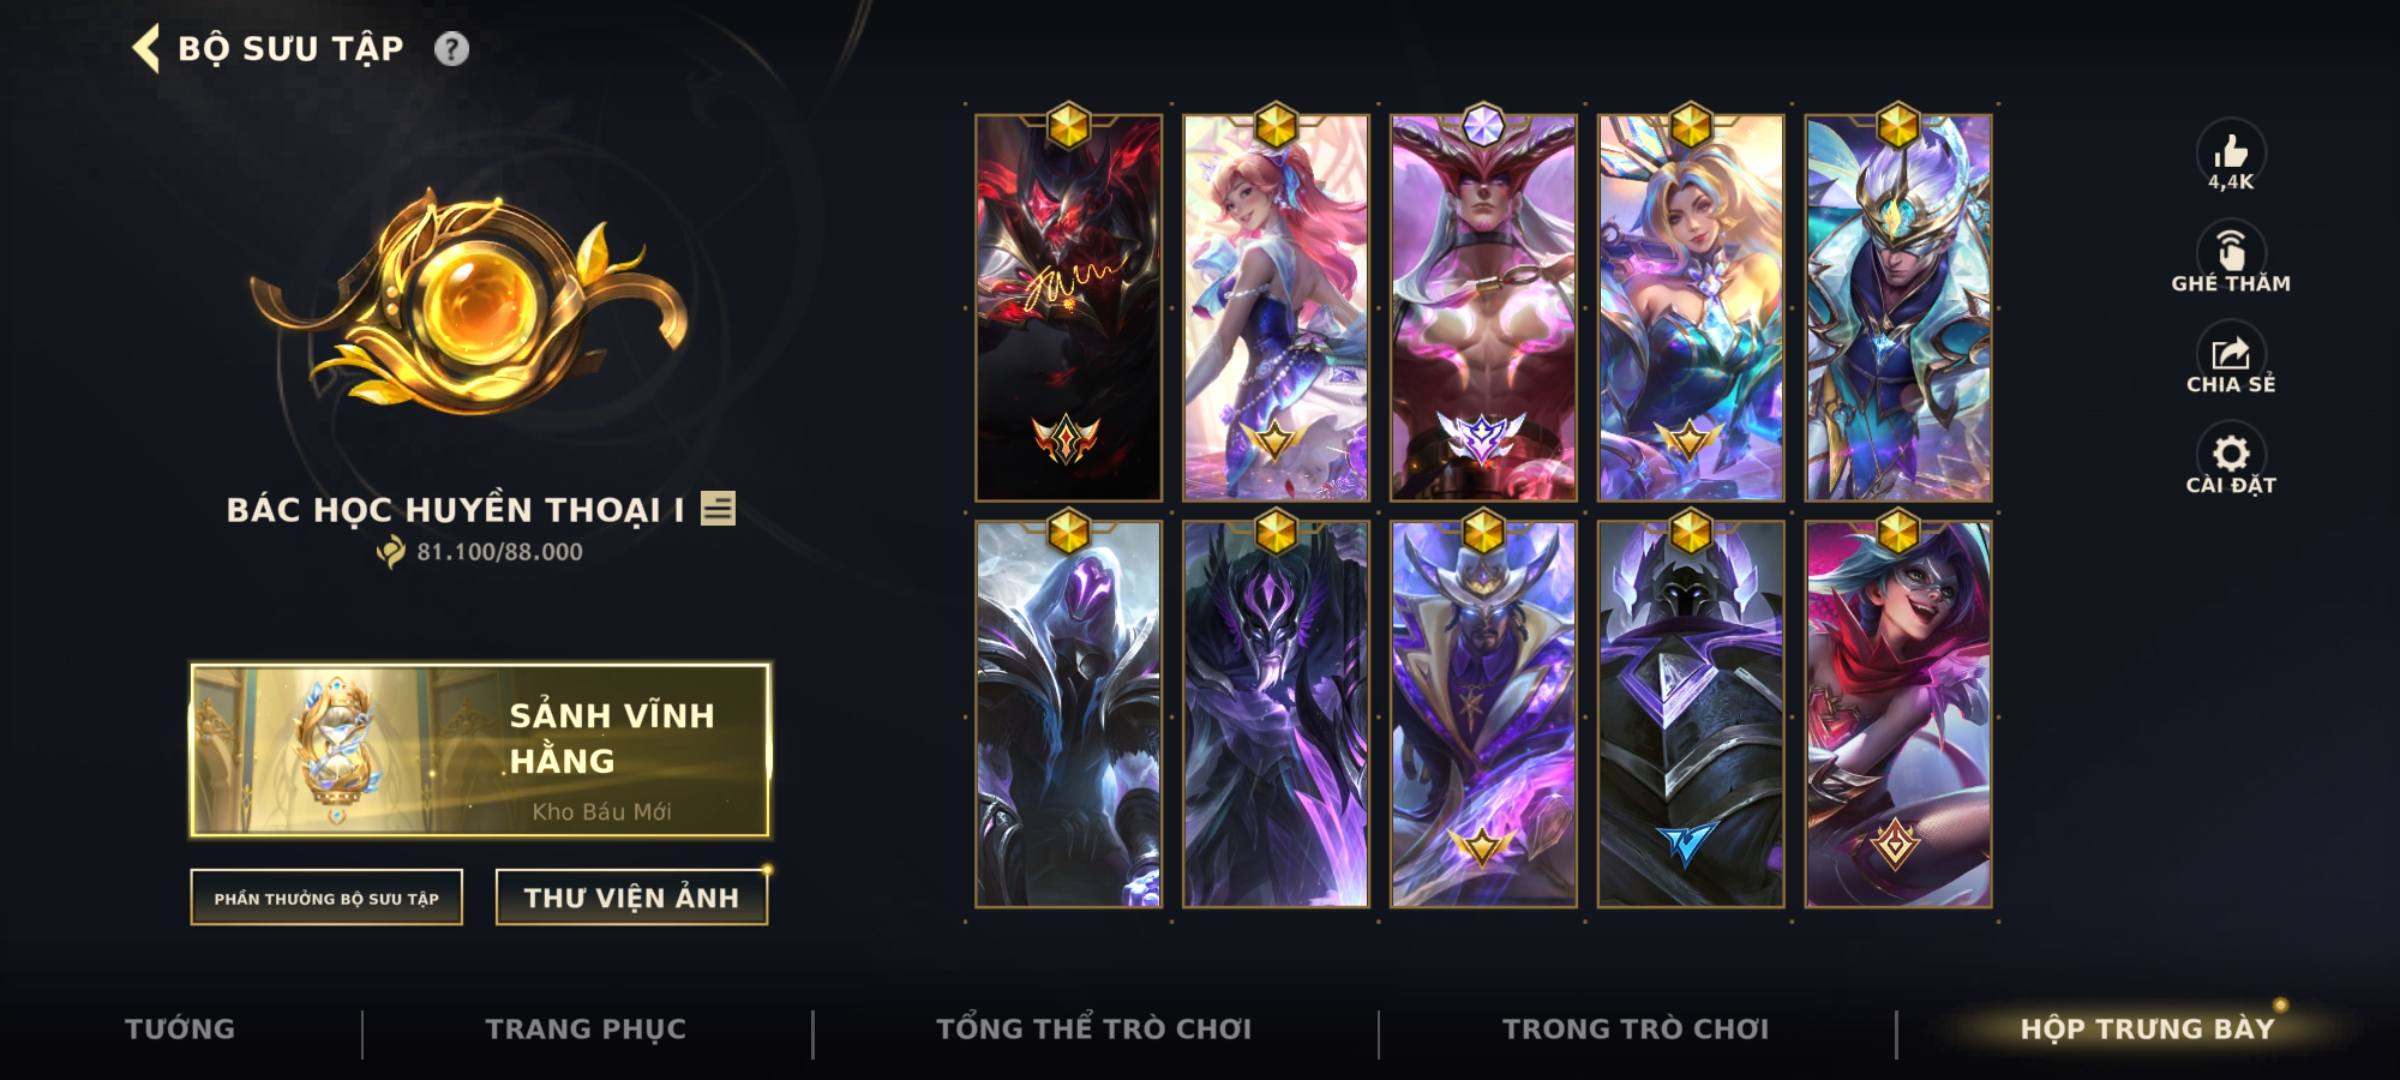
Task: Click the golden collection rank emblem
Action: click(468, 302)
